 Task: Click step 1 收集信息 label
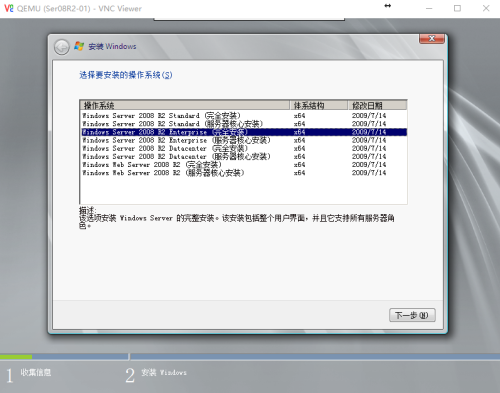pos(36,372)
